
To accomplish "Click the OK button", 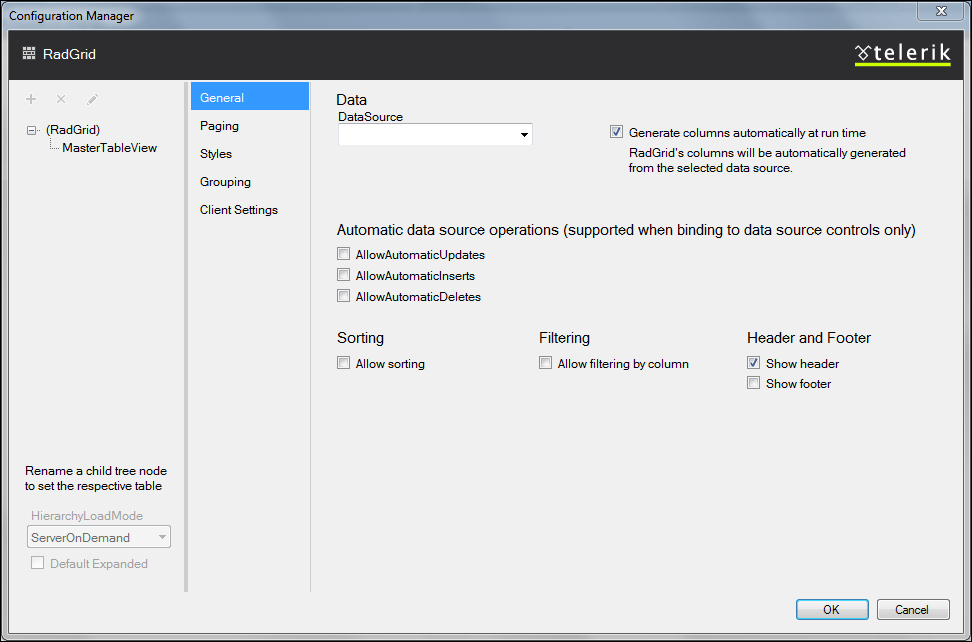I will pyautogui.click(x=832, y=610).
